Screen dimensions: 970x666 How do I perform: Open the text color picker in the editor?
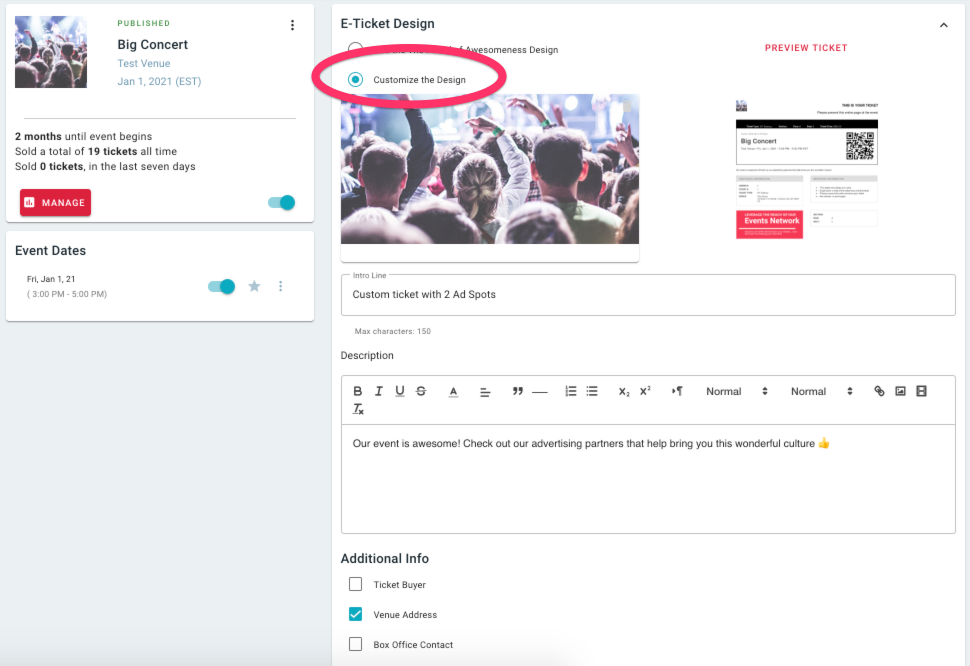(452, 391)
